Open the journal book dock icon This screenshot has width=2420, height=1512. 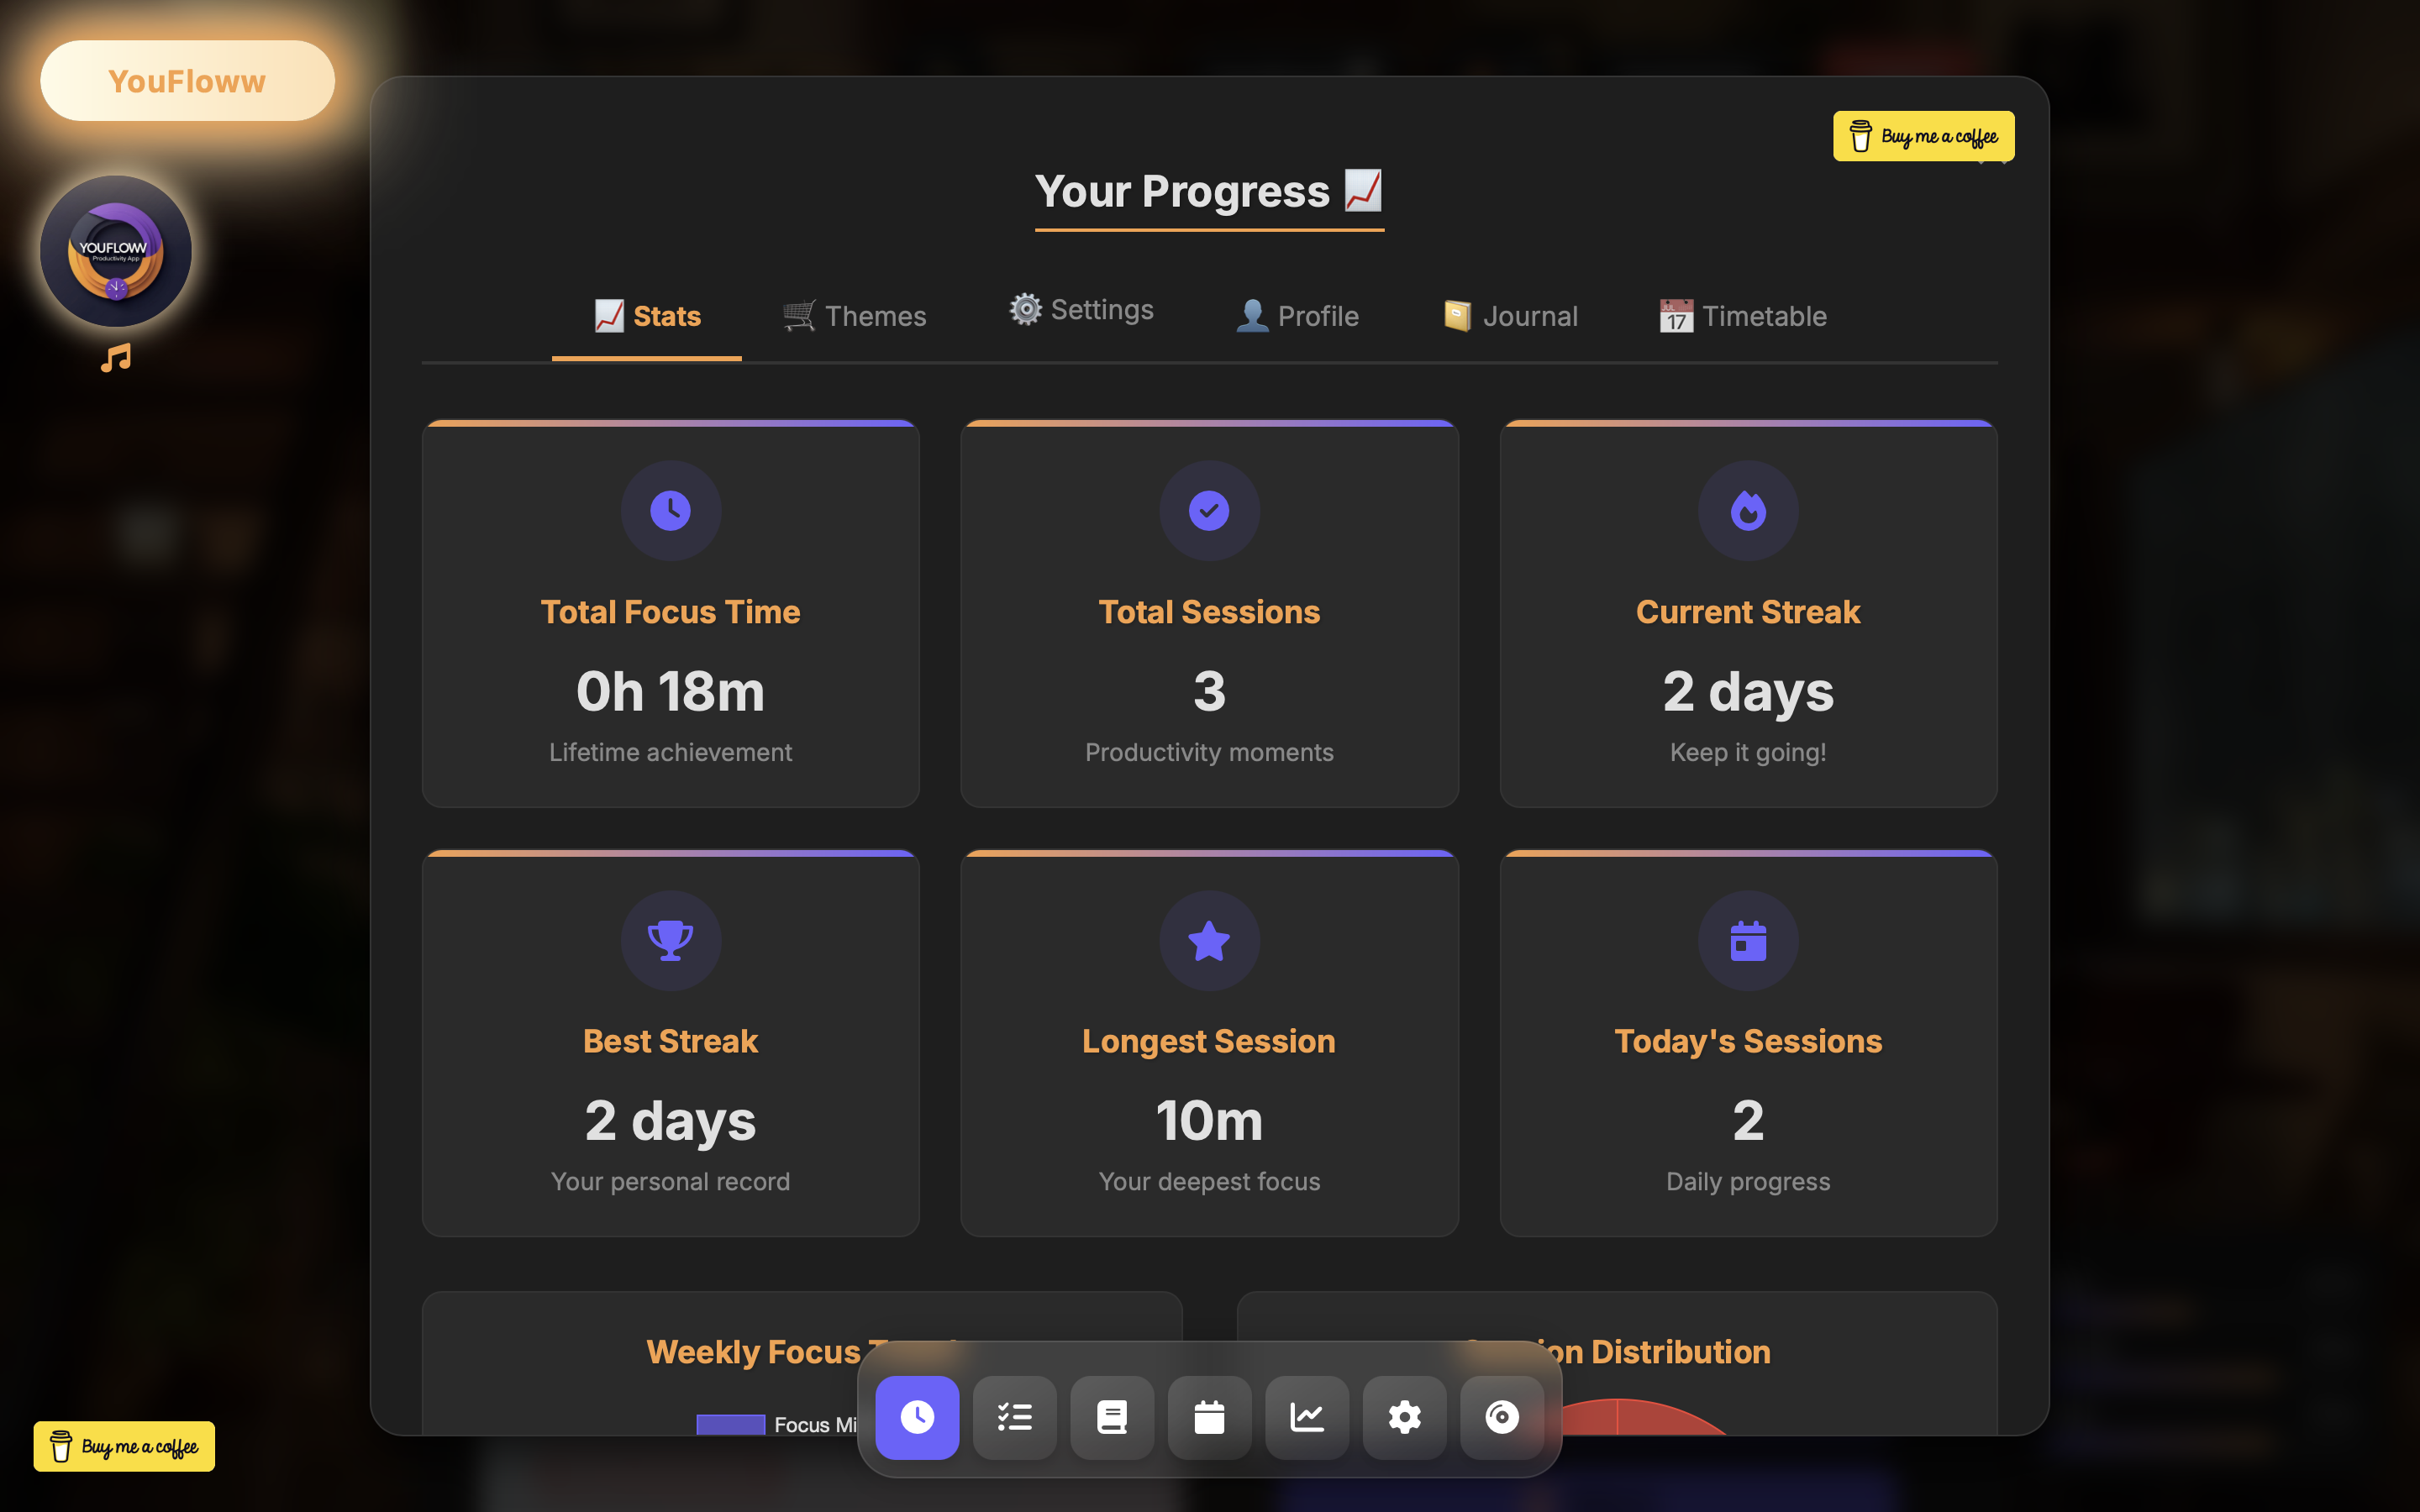[1112, 1417]
